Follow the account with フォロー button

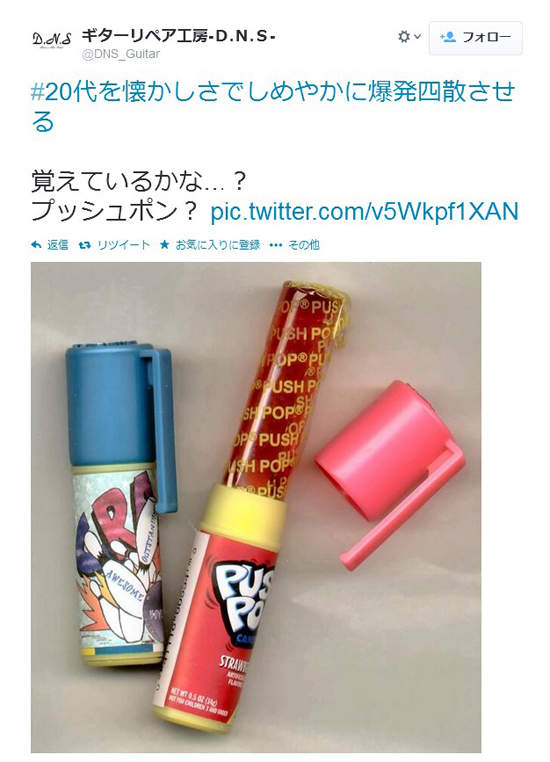(x=476, y=37)
